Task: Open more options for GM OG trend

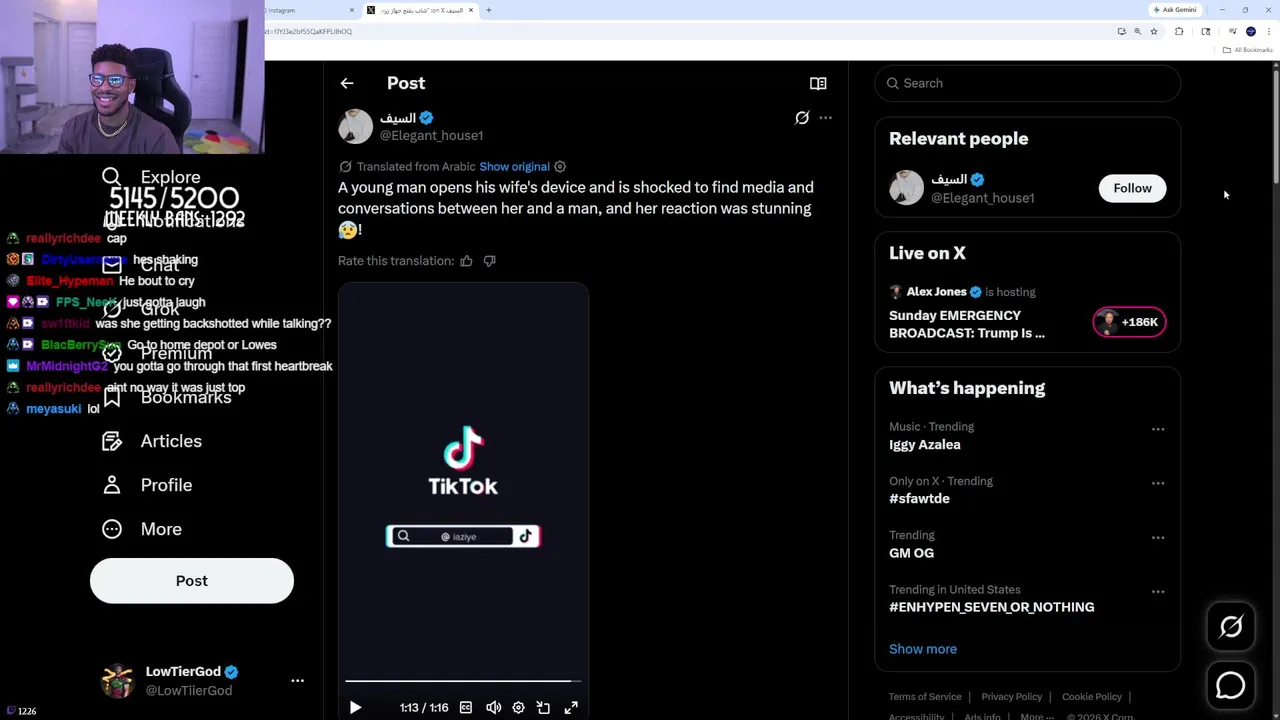Action: pos(1158,537)
